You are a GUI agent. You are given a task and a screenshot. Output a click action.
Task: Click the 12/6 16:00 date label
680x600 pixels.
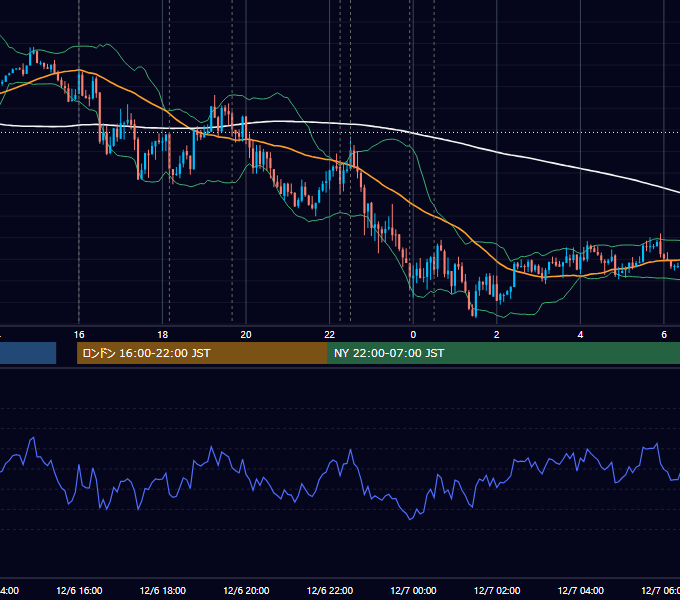pos(79,590)
